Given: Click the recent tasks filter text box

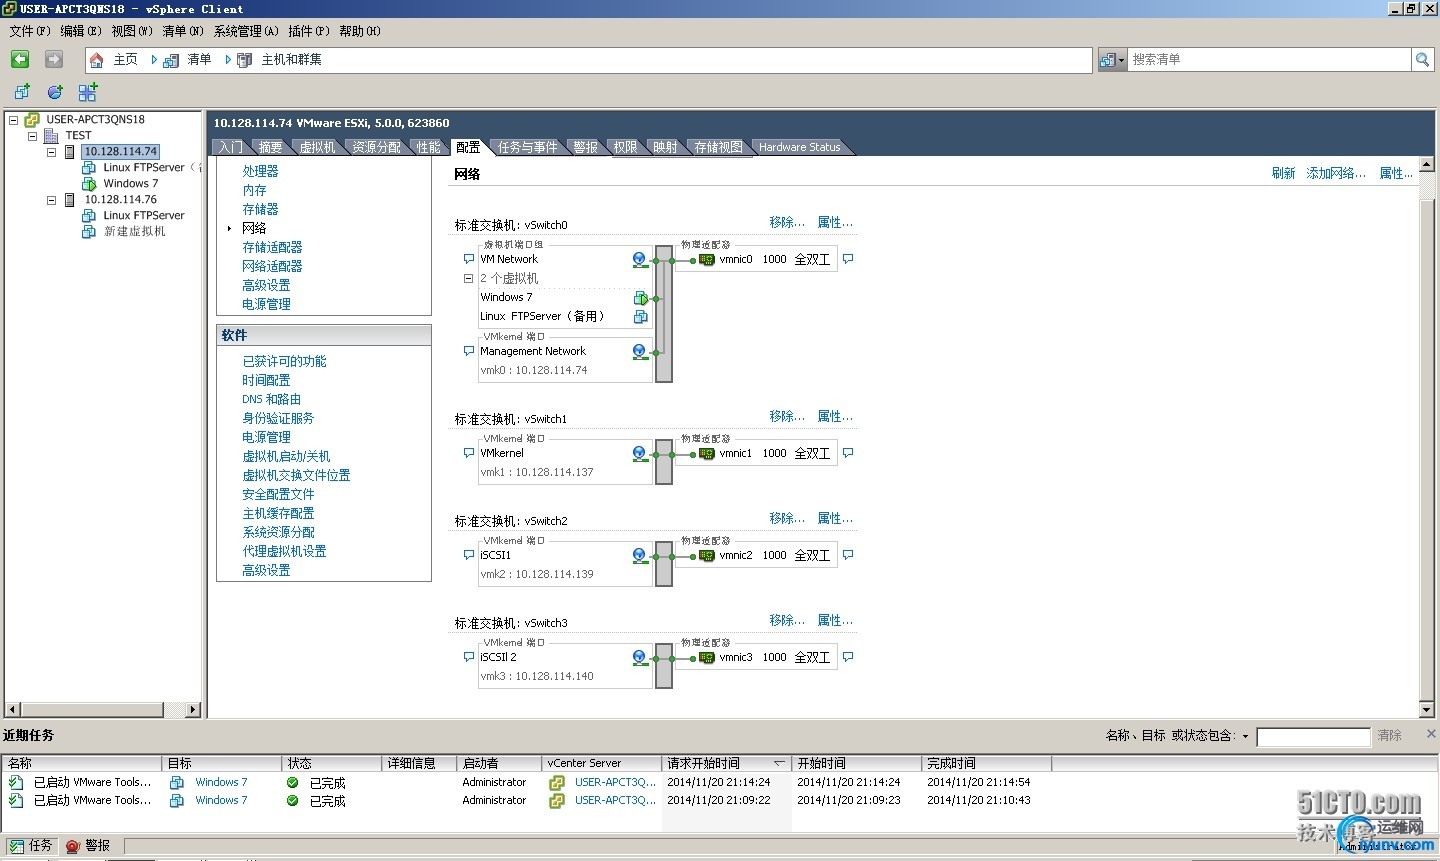Looking at the screenshot, I should pyautogui.click(x=1313, y=737).
